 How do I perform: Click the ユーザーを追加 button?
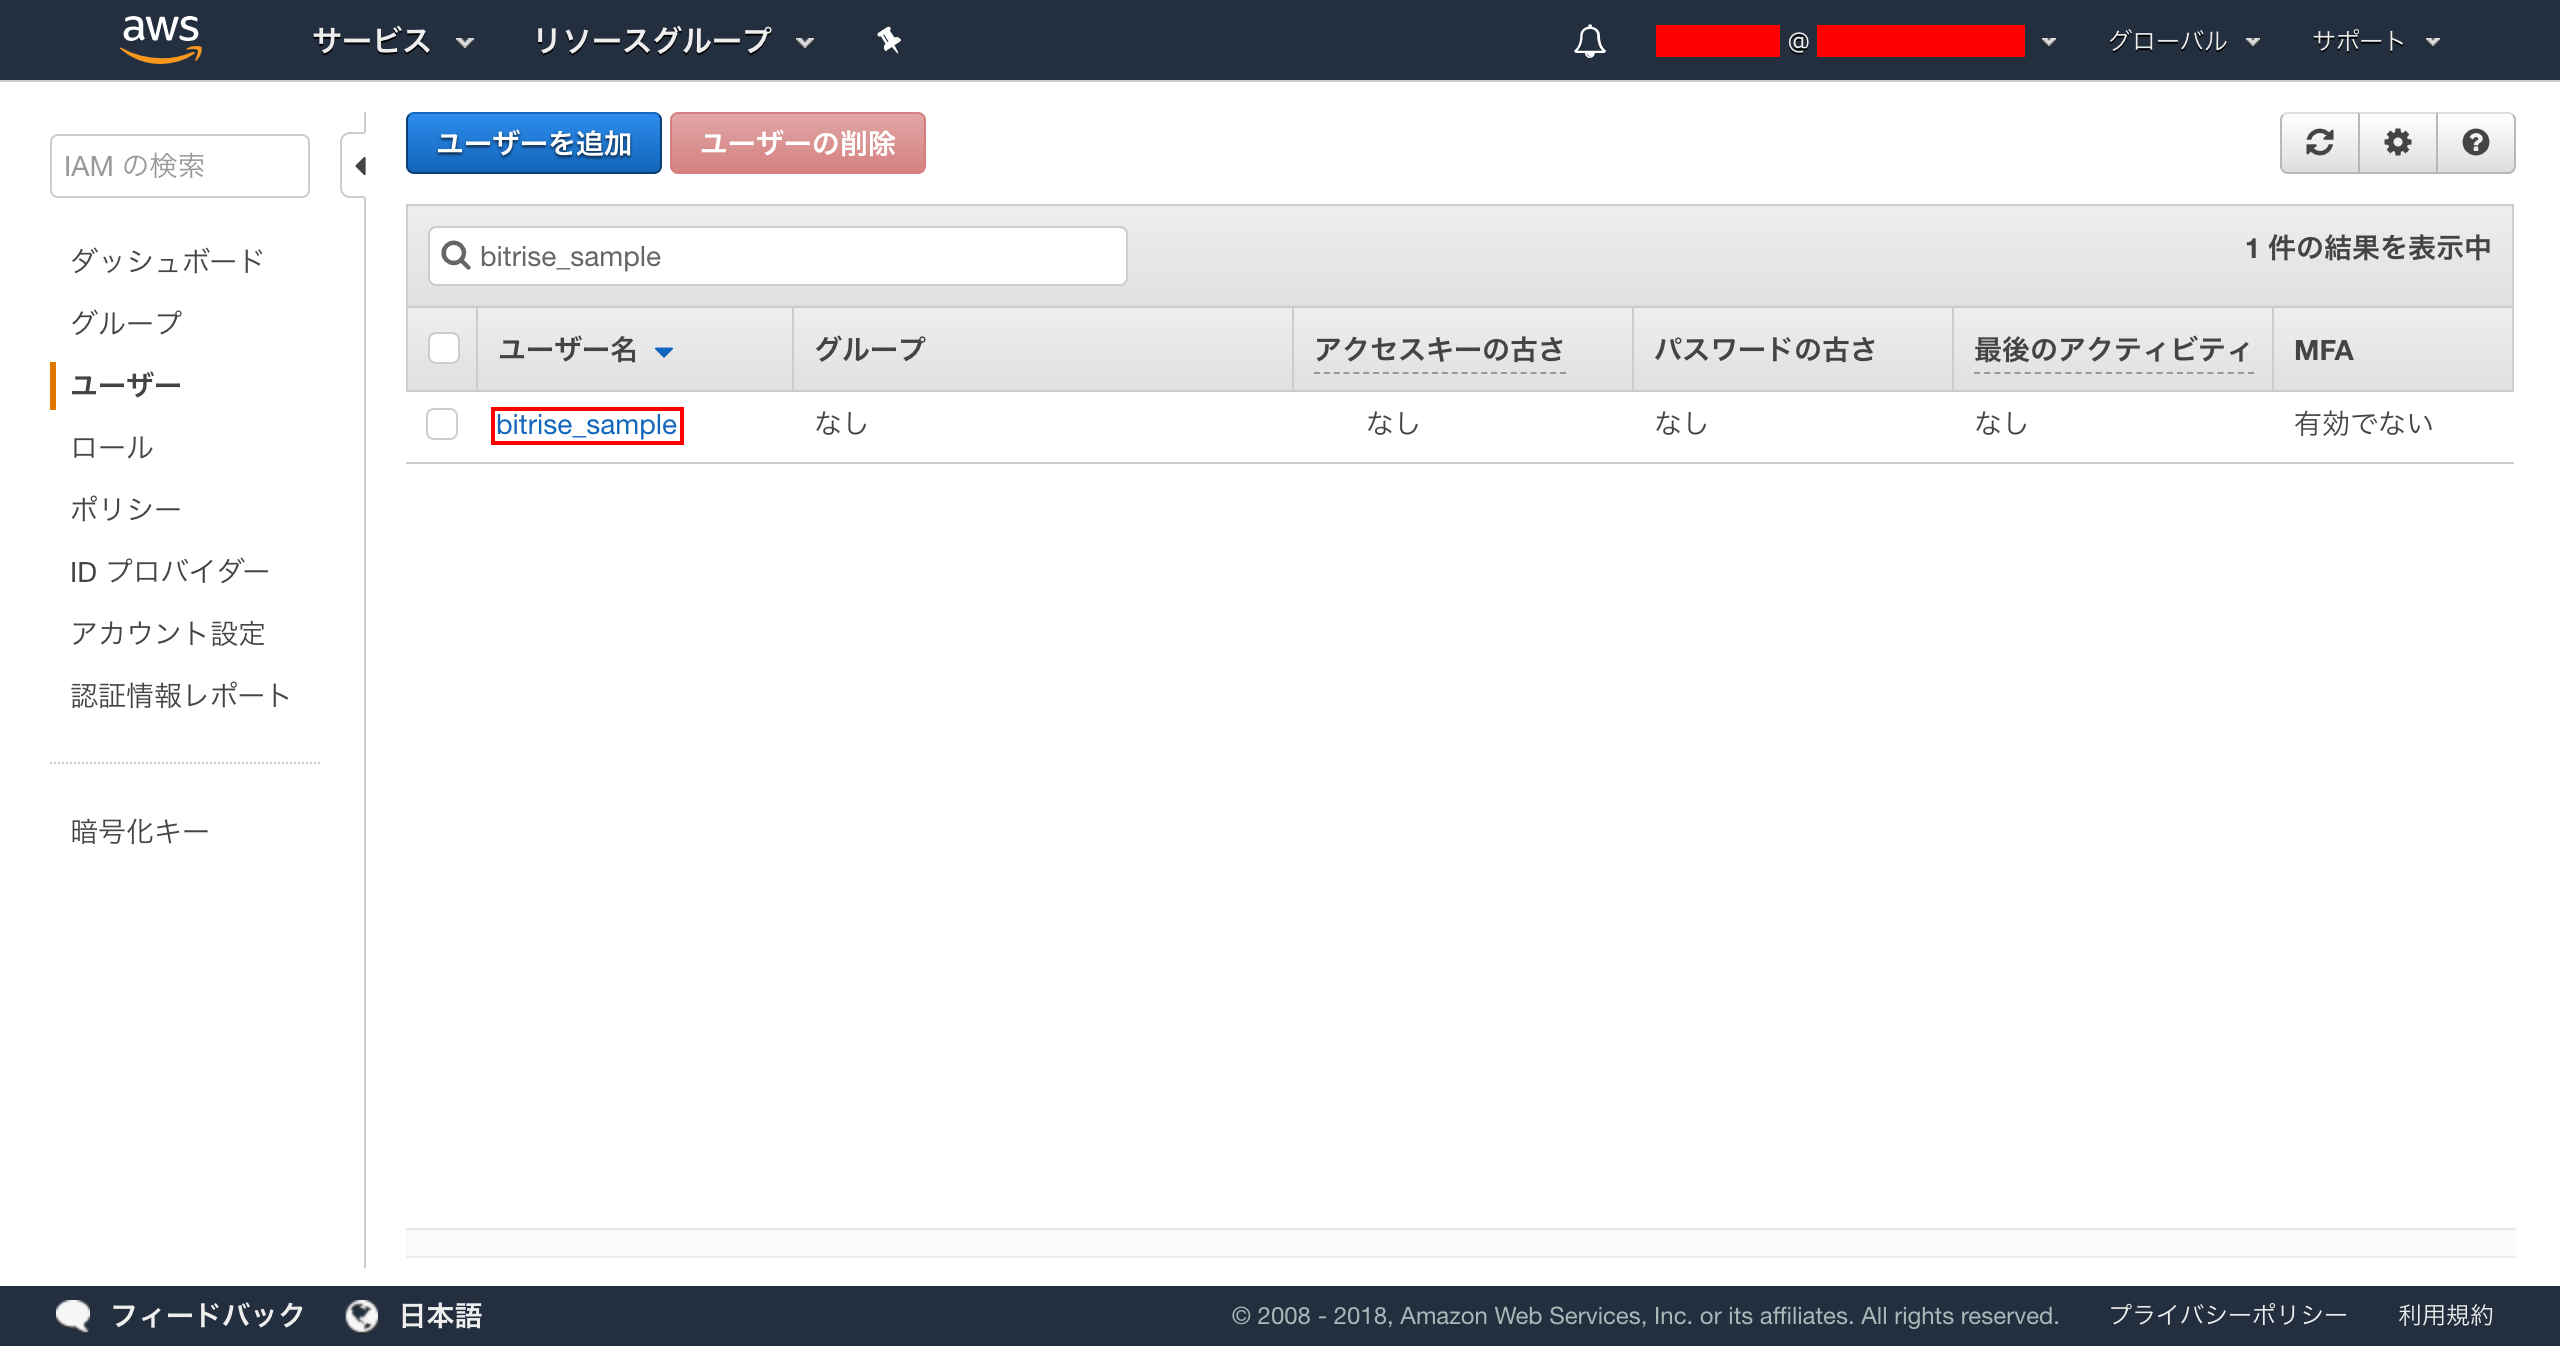coord(533,143)
